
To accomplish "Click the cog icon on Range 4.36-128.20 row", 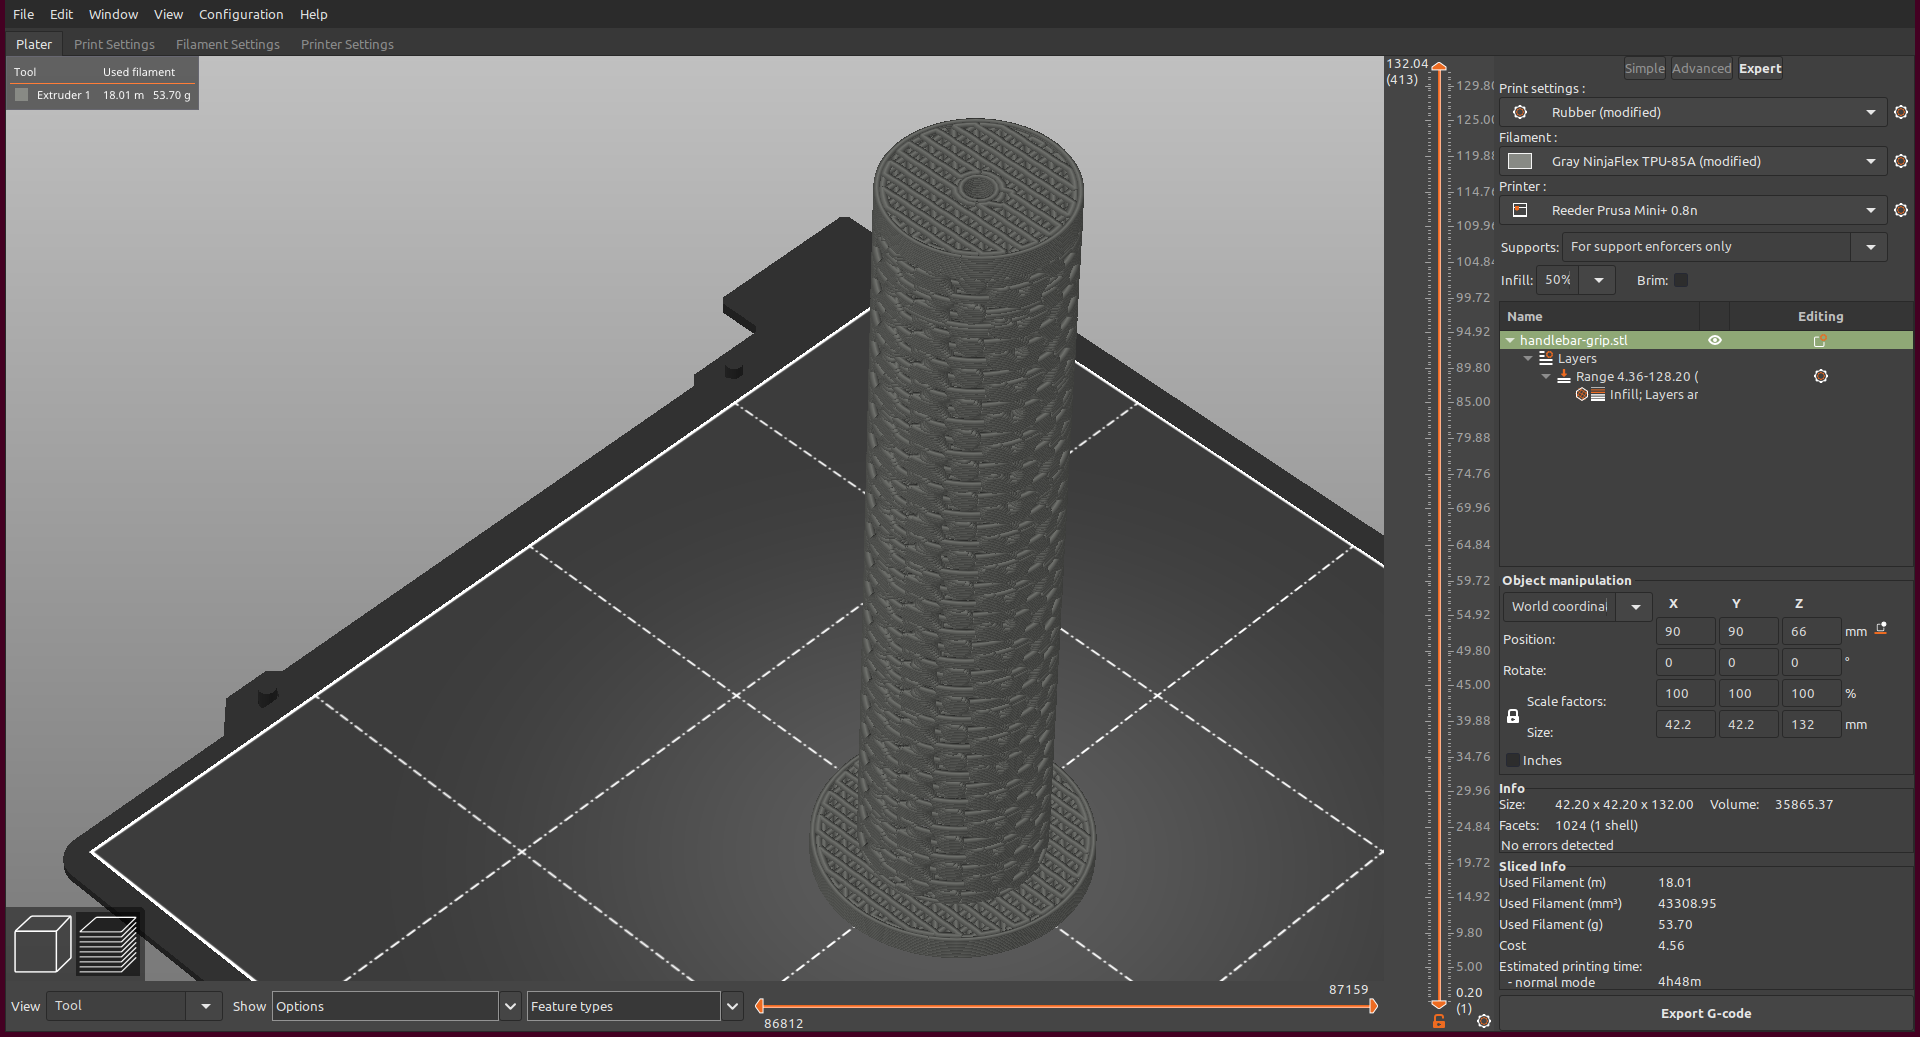I will [x=1821, y=376].
